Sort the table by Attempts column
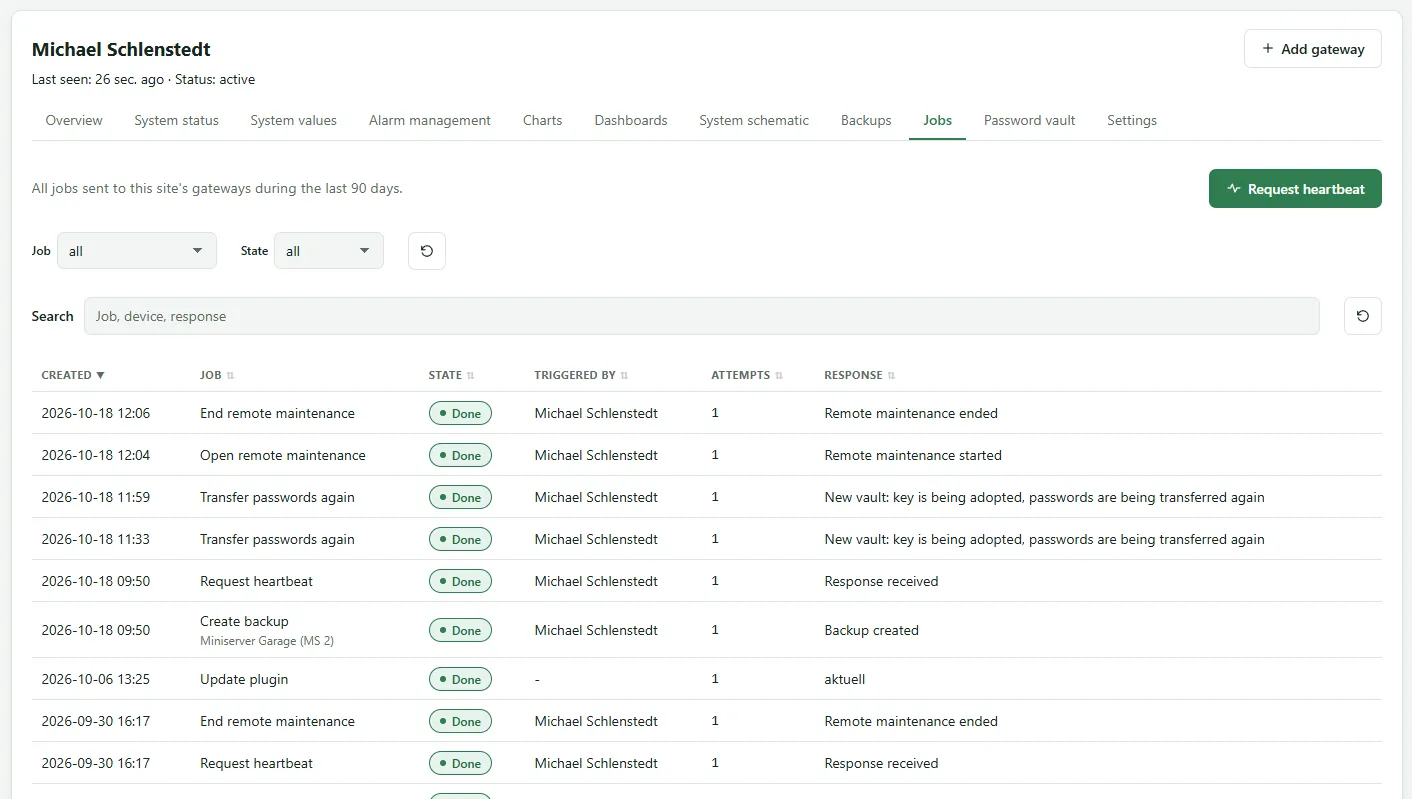The image size is (1412, 799). coord(747,375)
